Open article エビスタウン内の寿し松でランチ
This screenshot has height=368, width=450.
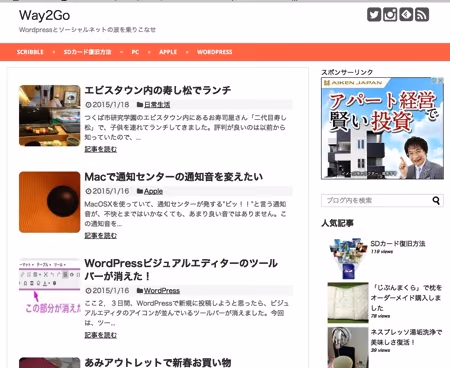pos(157,90)
